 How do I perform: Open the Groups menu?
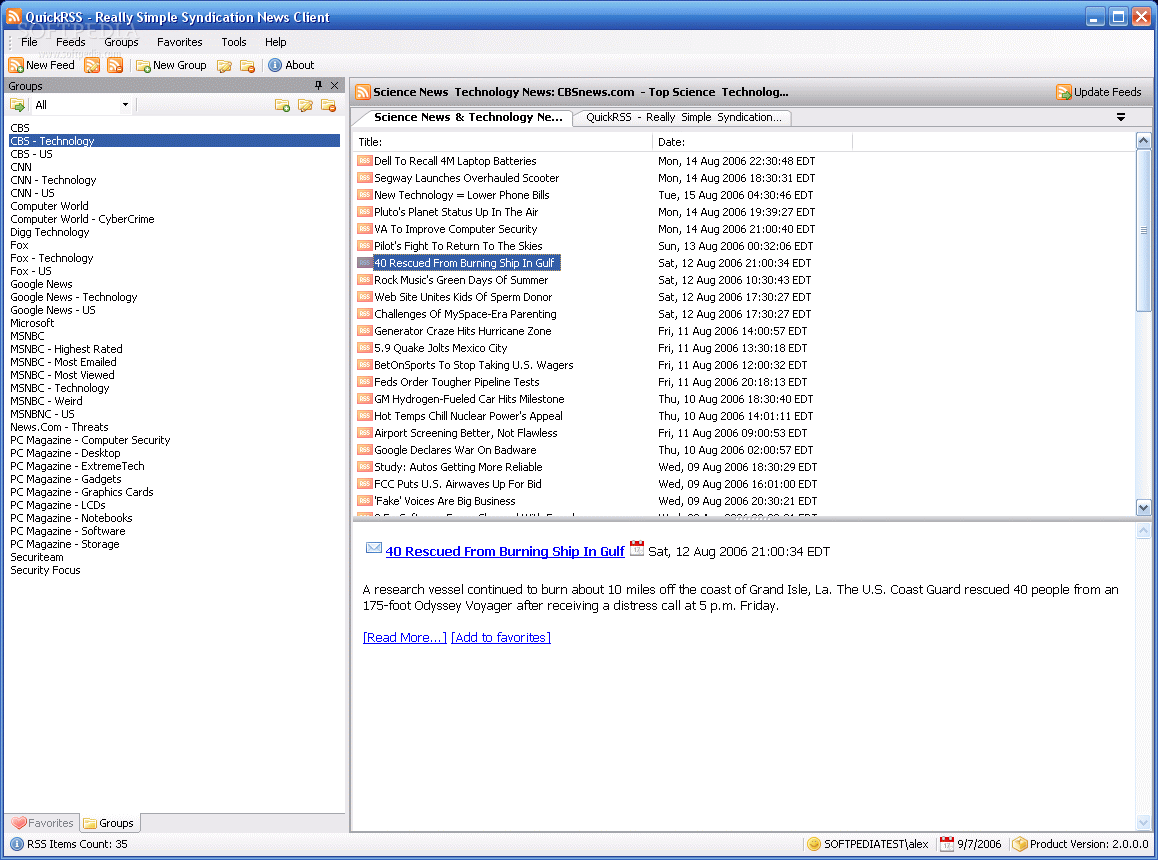point(121,42)
